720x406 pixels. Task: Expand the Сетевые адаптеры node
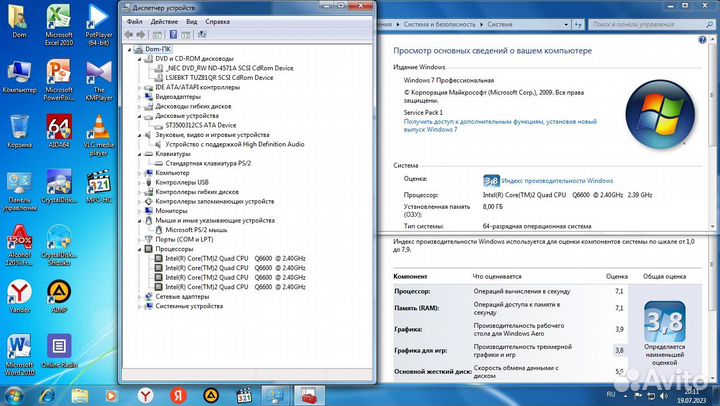(x=140, y=297)
